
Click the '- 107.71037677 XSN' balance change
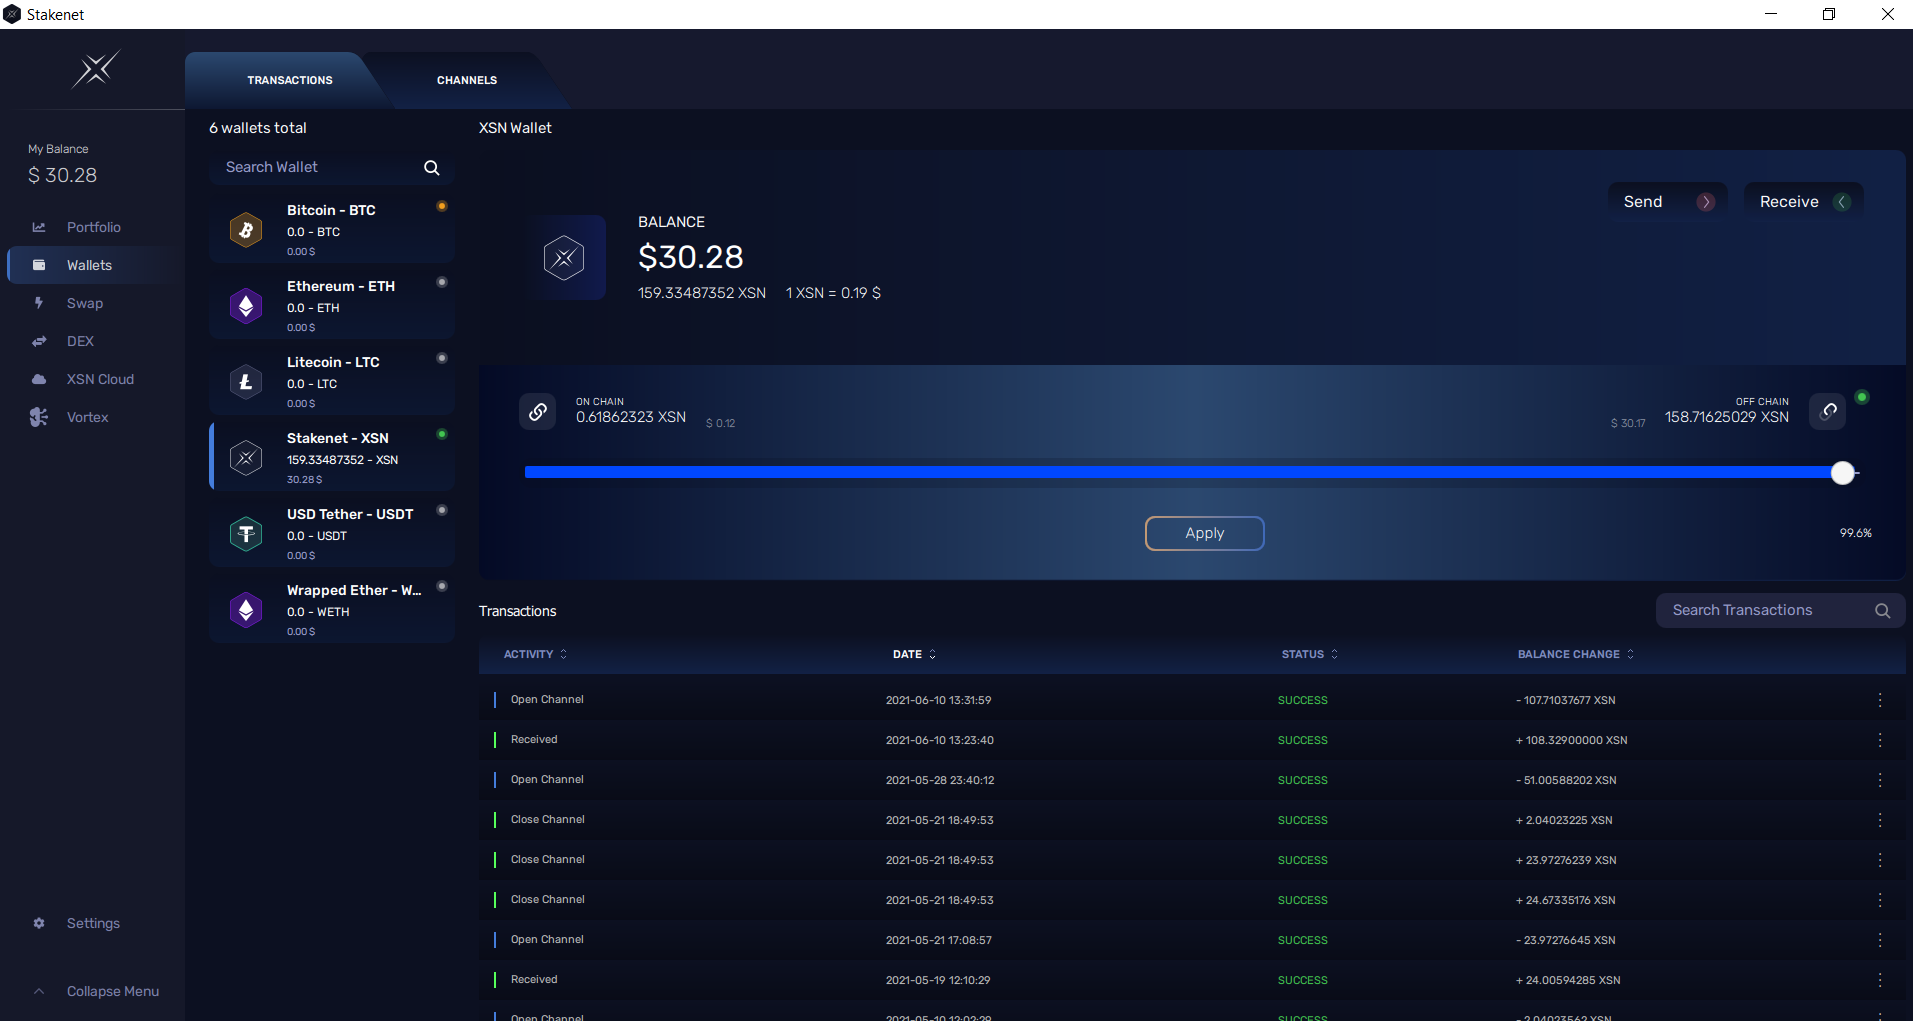pos(1566,700)
